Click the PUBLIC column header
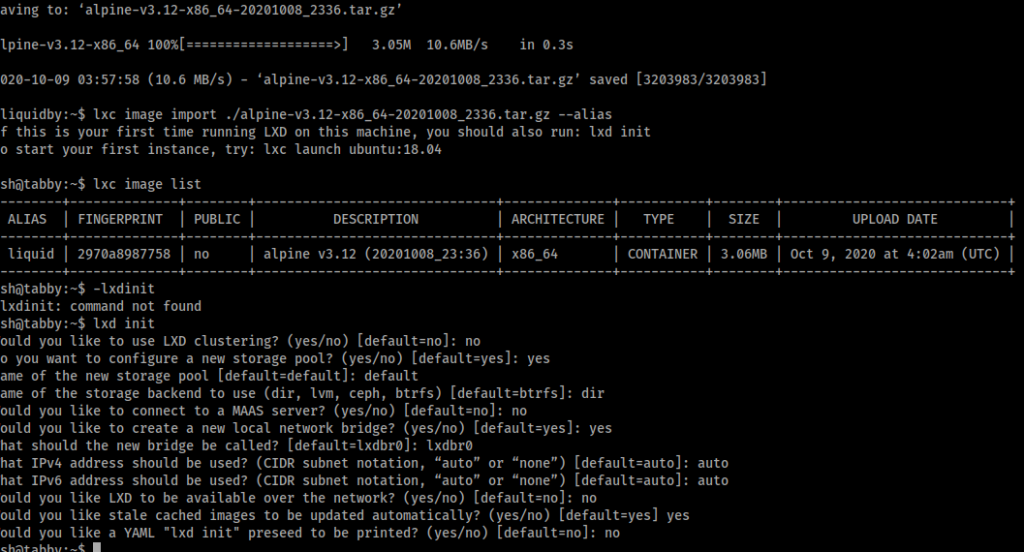The height and width of the screenshot is (552, 1024). coord(217,219)
